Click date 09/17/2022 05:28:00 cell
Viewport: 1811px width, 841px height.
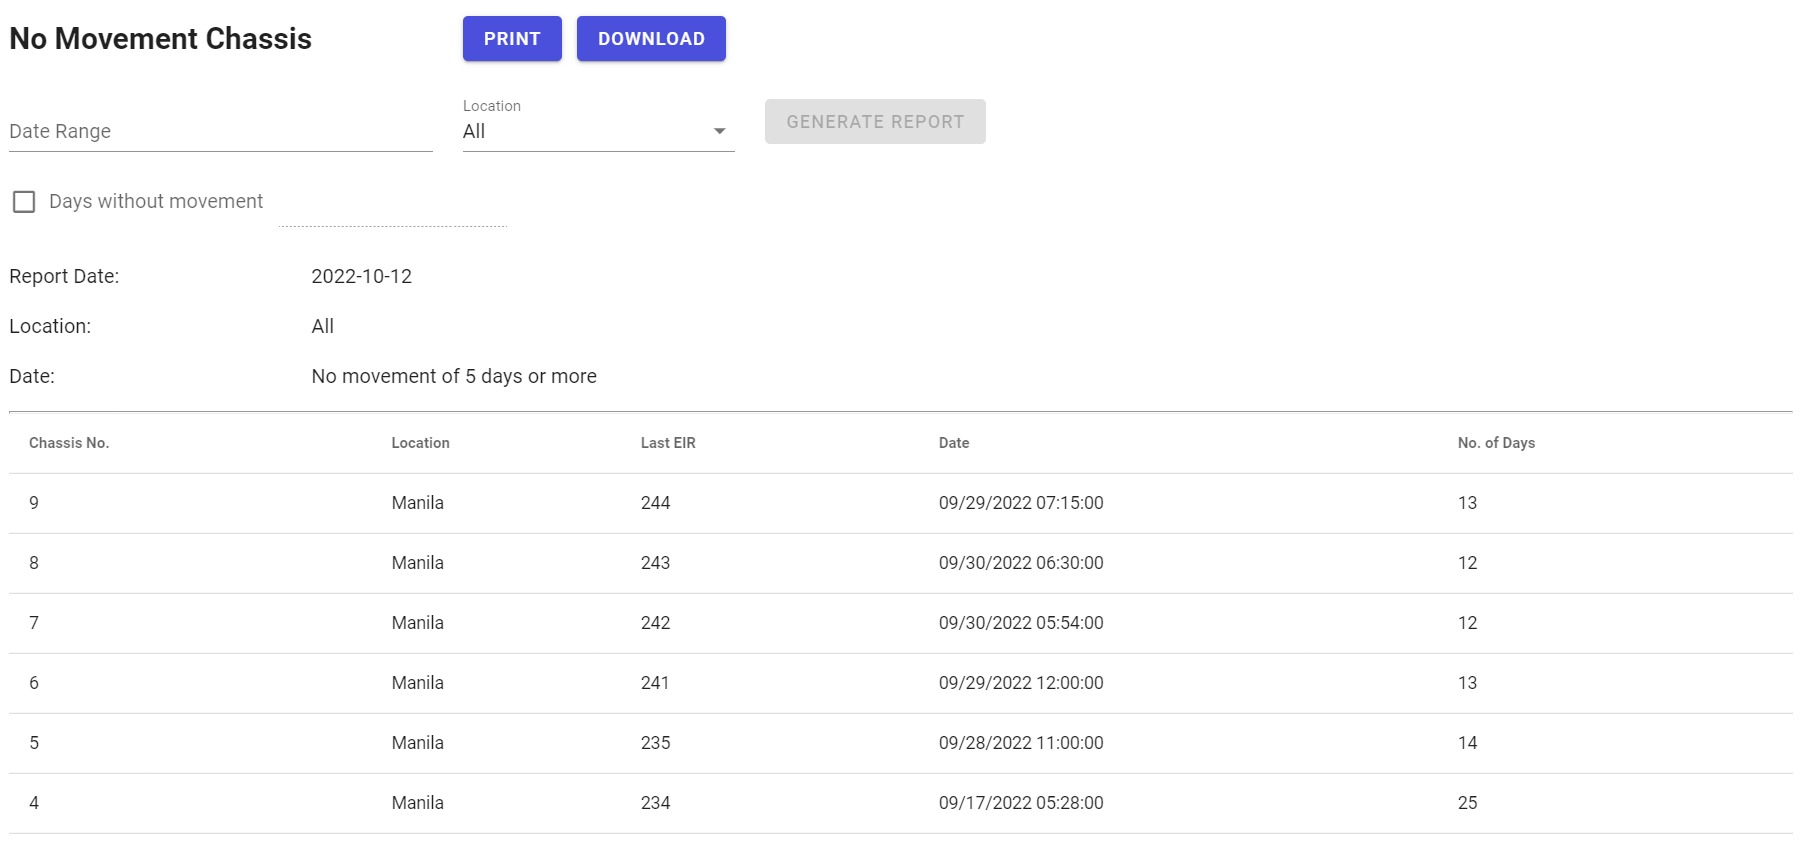1021,803
